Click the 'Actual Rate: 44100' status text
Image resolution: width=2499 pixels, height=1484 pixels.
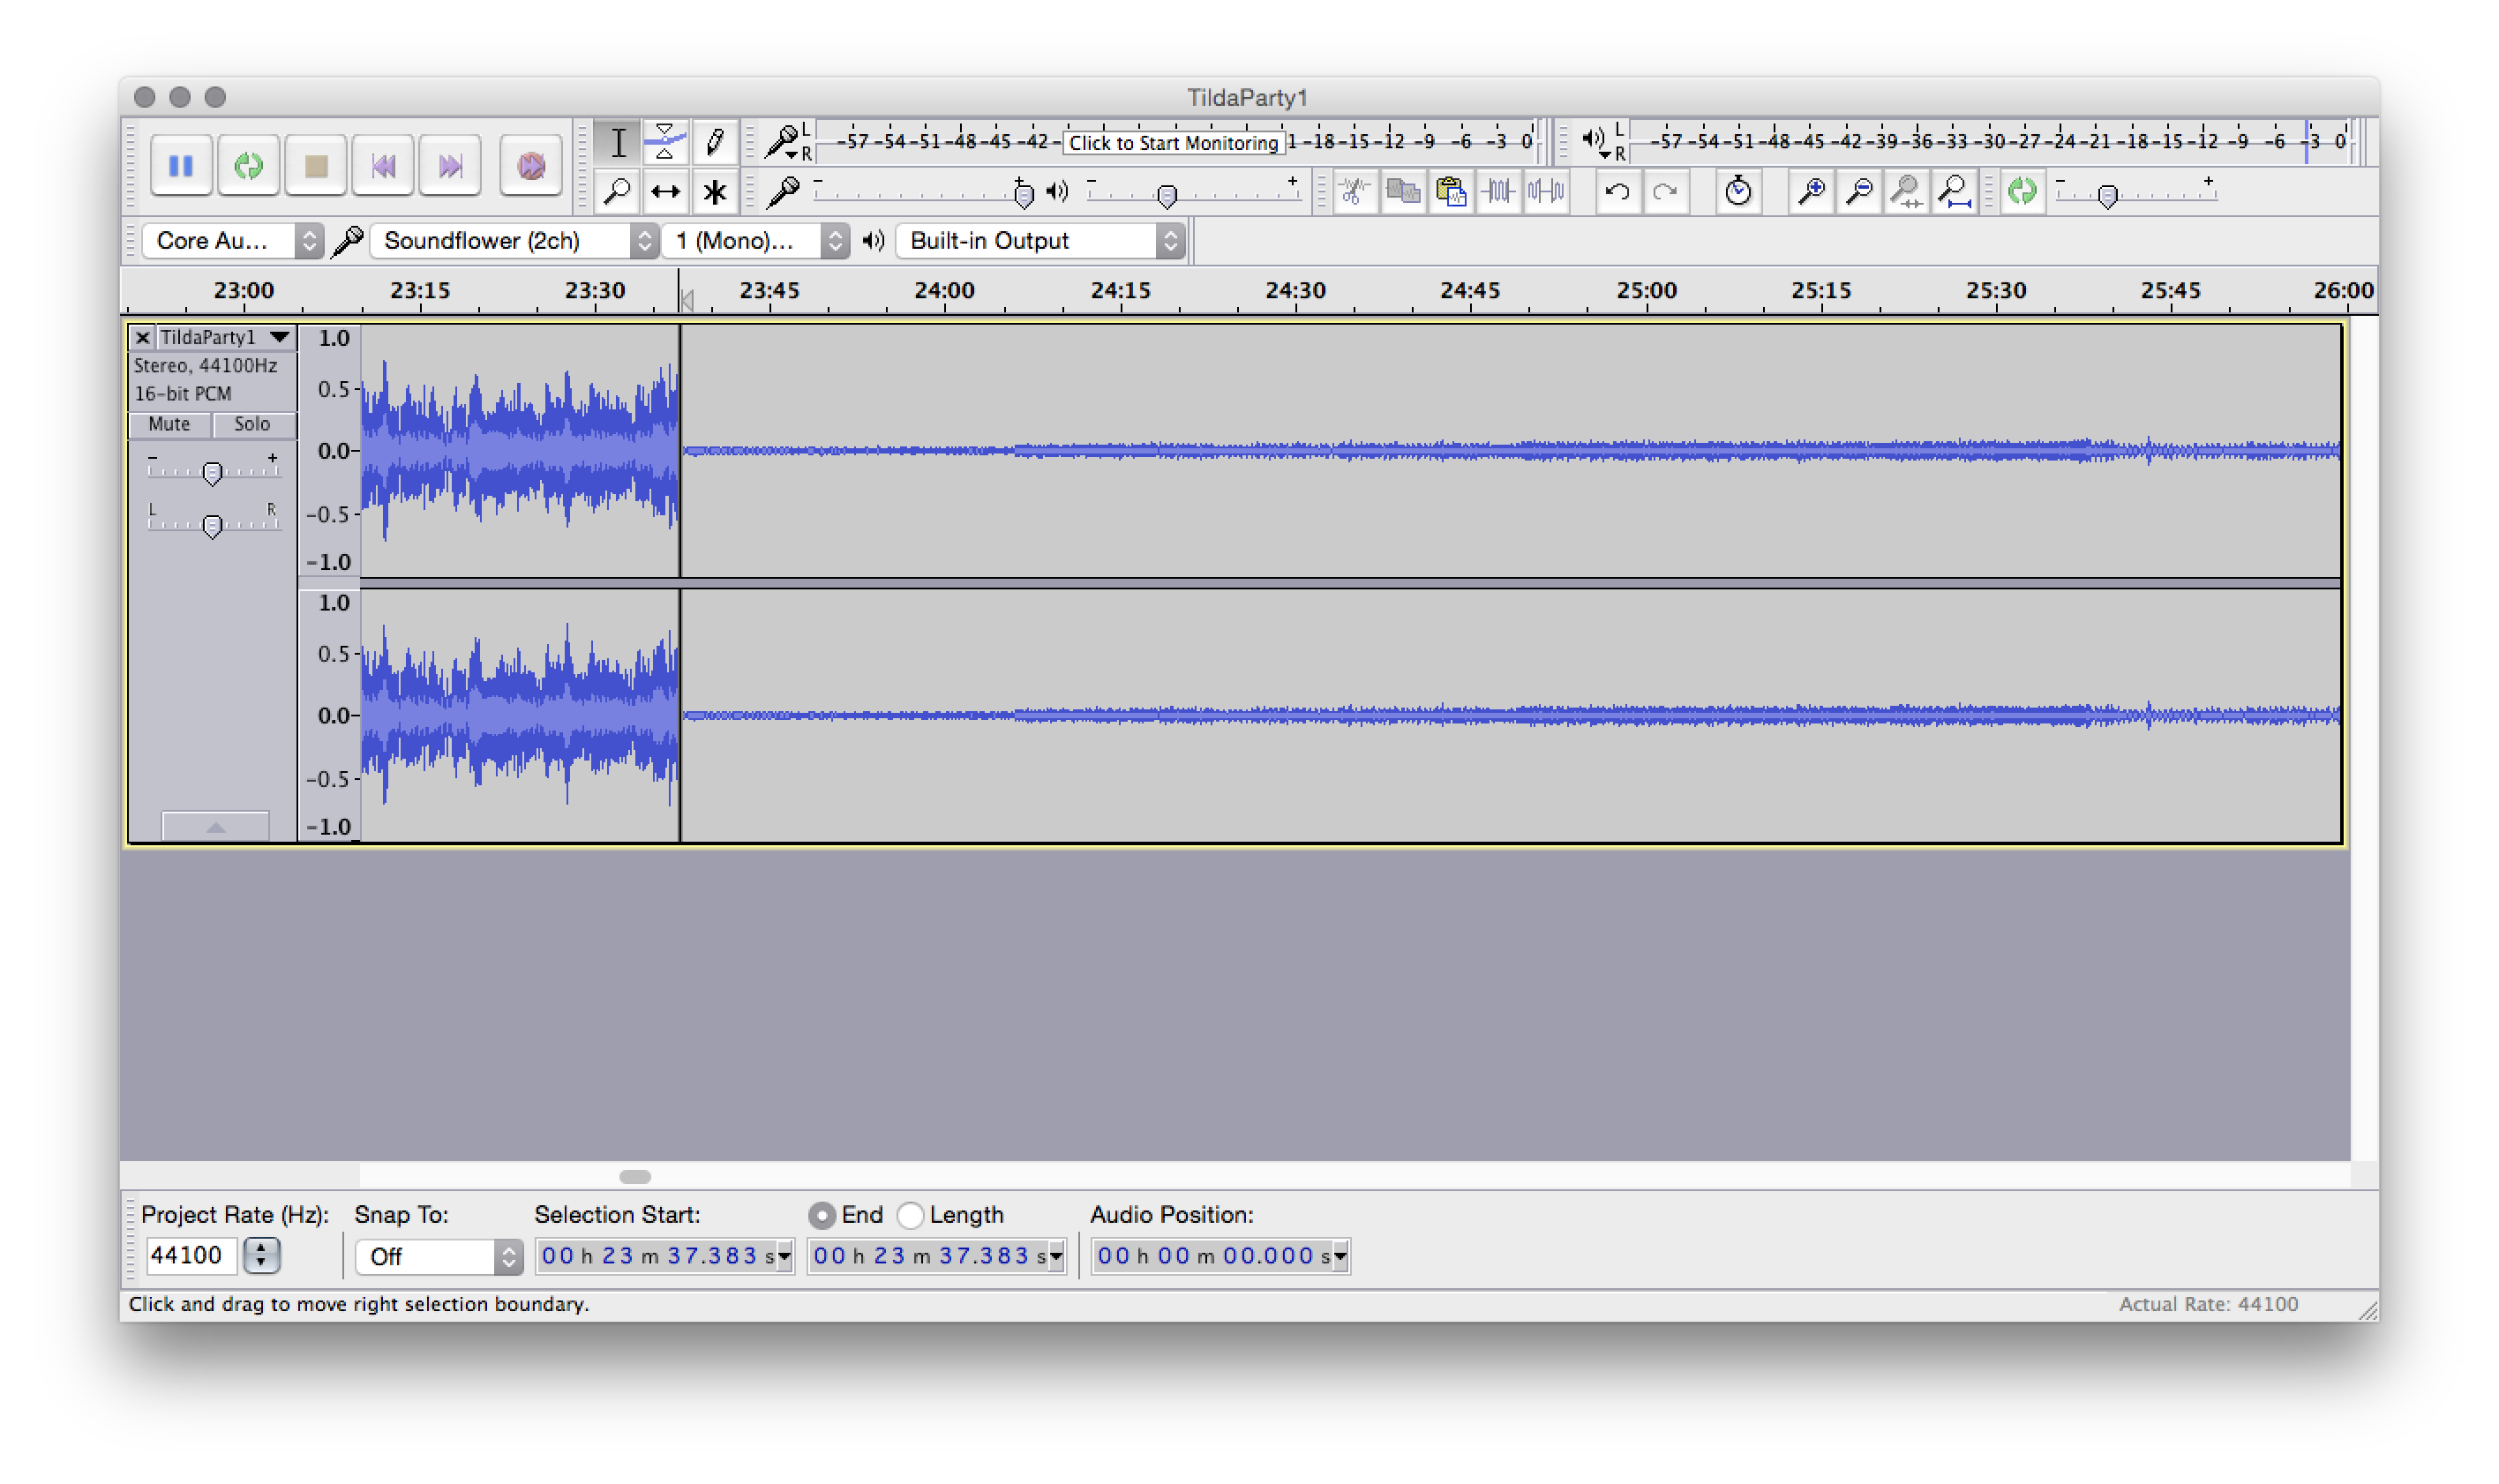[2208, 1304]
